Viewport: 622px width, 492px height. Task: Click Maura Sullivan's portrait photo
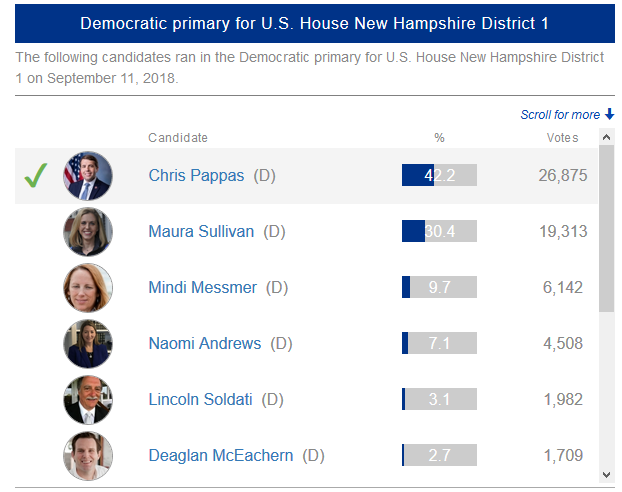point(87,232)
